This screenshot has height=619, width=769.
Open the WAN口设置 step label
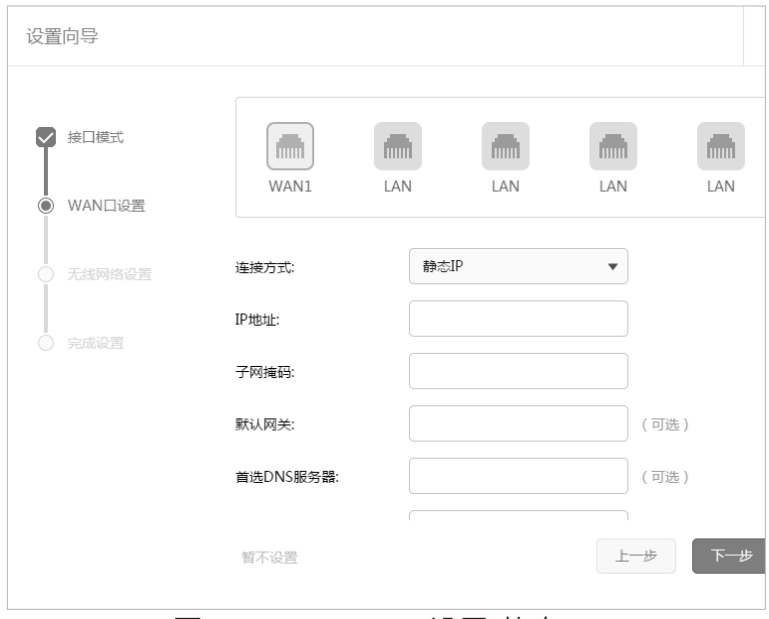tap(106, 206)
